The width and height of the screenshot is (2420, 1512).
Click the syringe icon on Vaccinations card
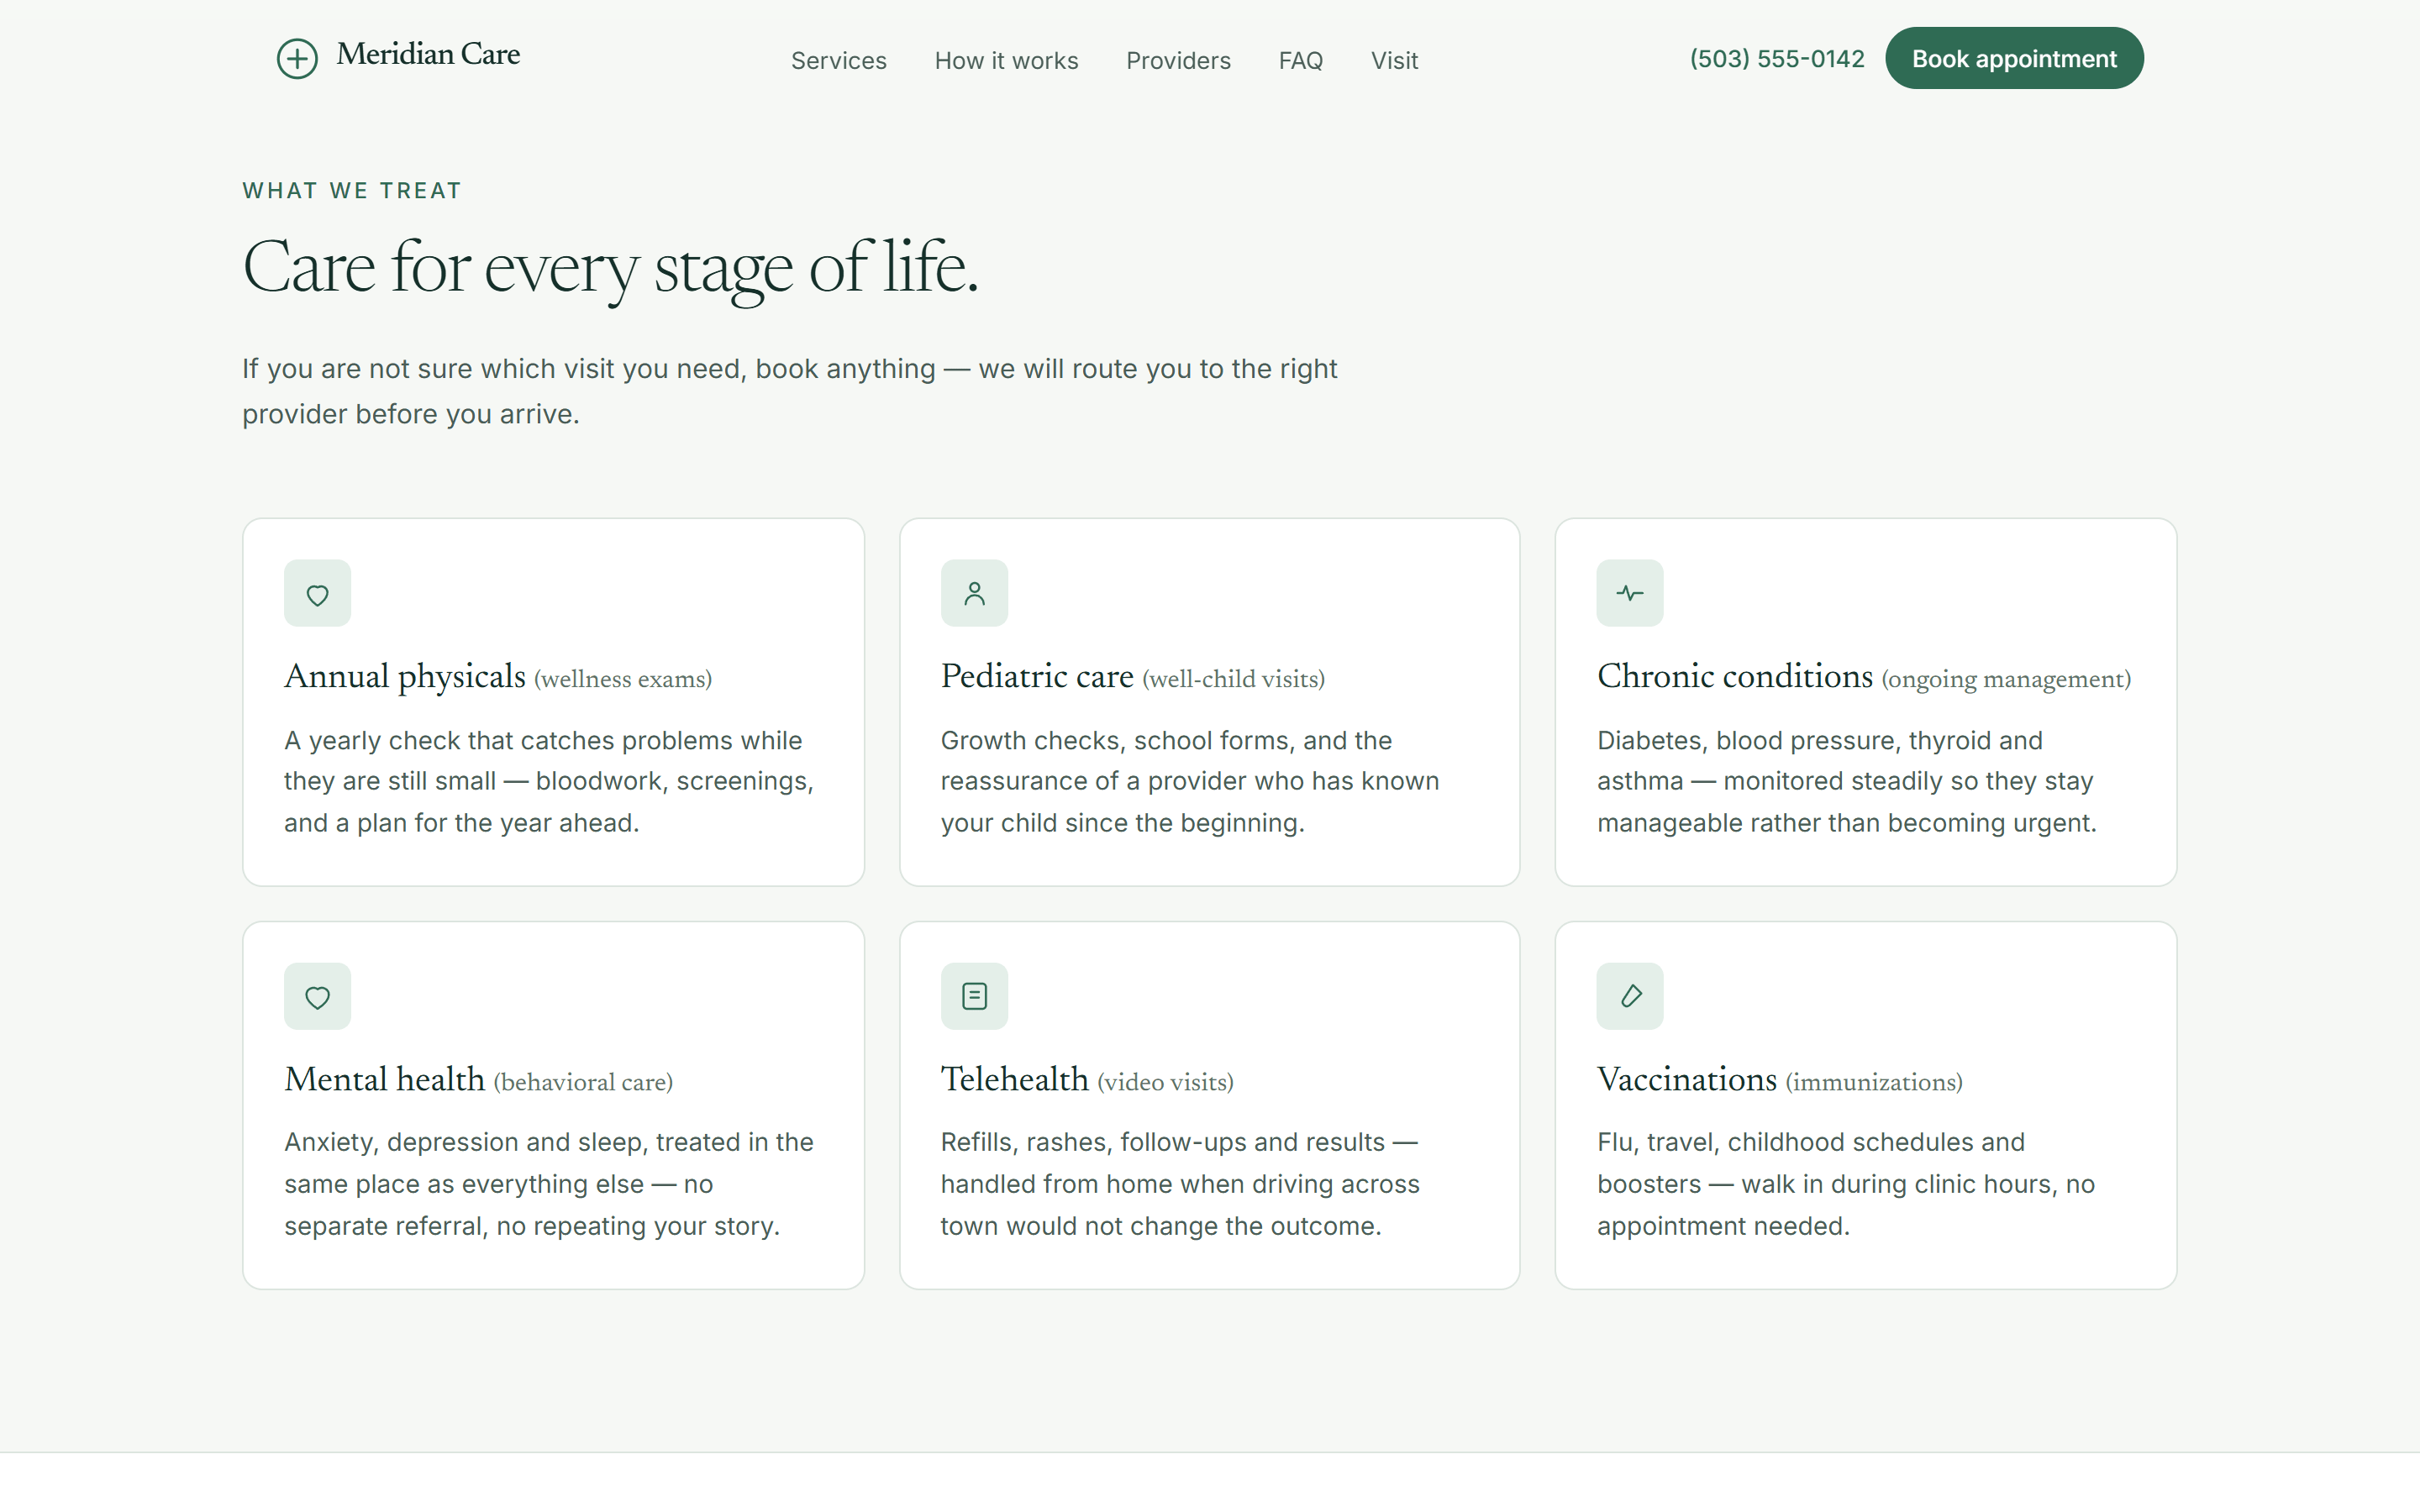[x=1630, y=997]
